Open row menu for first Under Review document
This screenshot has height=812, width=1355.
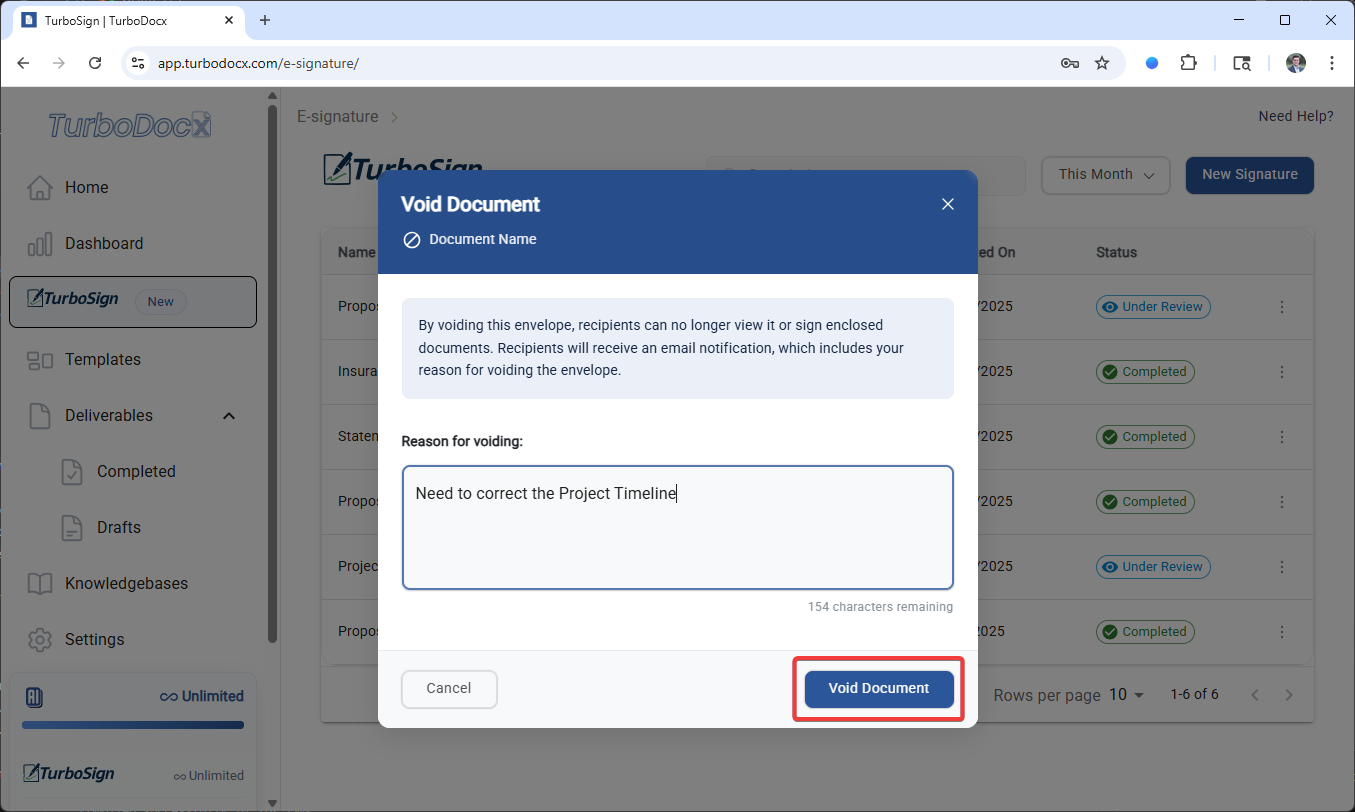1282,307
